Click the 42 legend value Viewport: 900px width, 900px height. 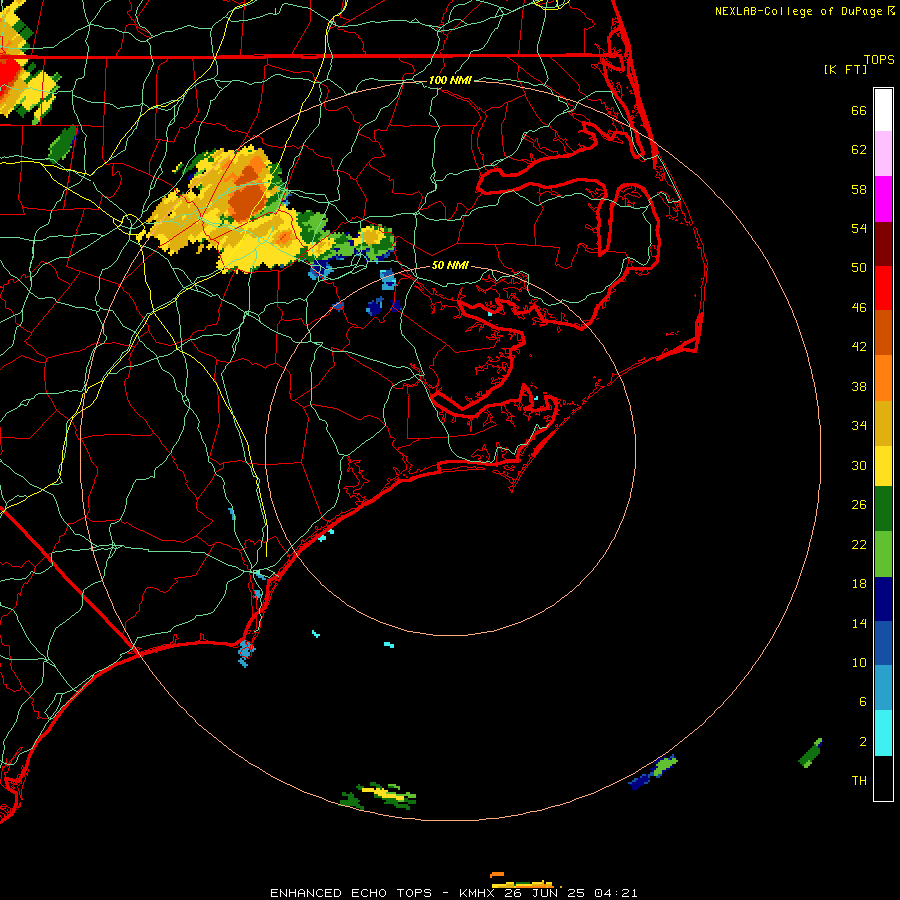[859, 347]
